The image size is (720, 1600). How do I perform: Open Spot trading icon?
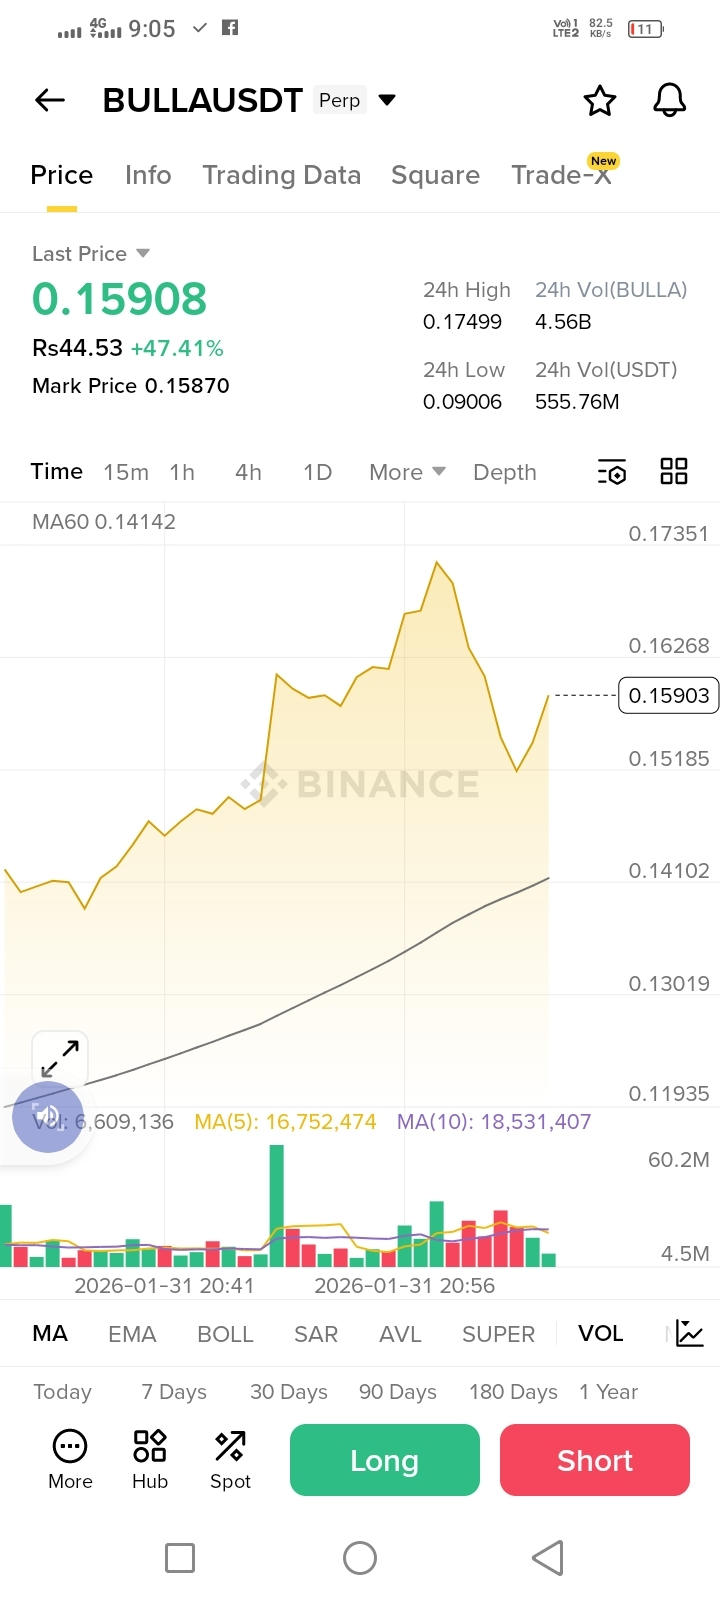[230, 1459]
